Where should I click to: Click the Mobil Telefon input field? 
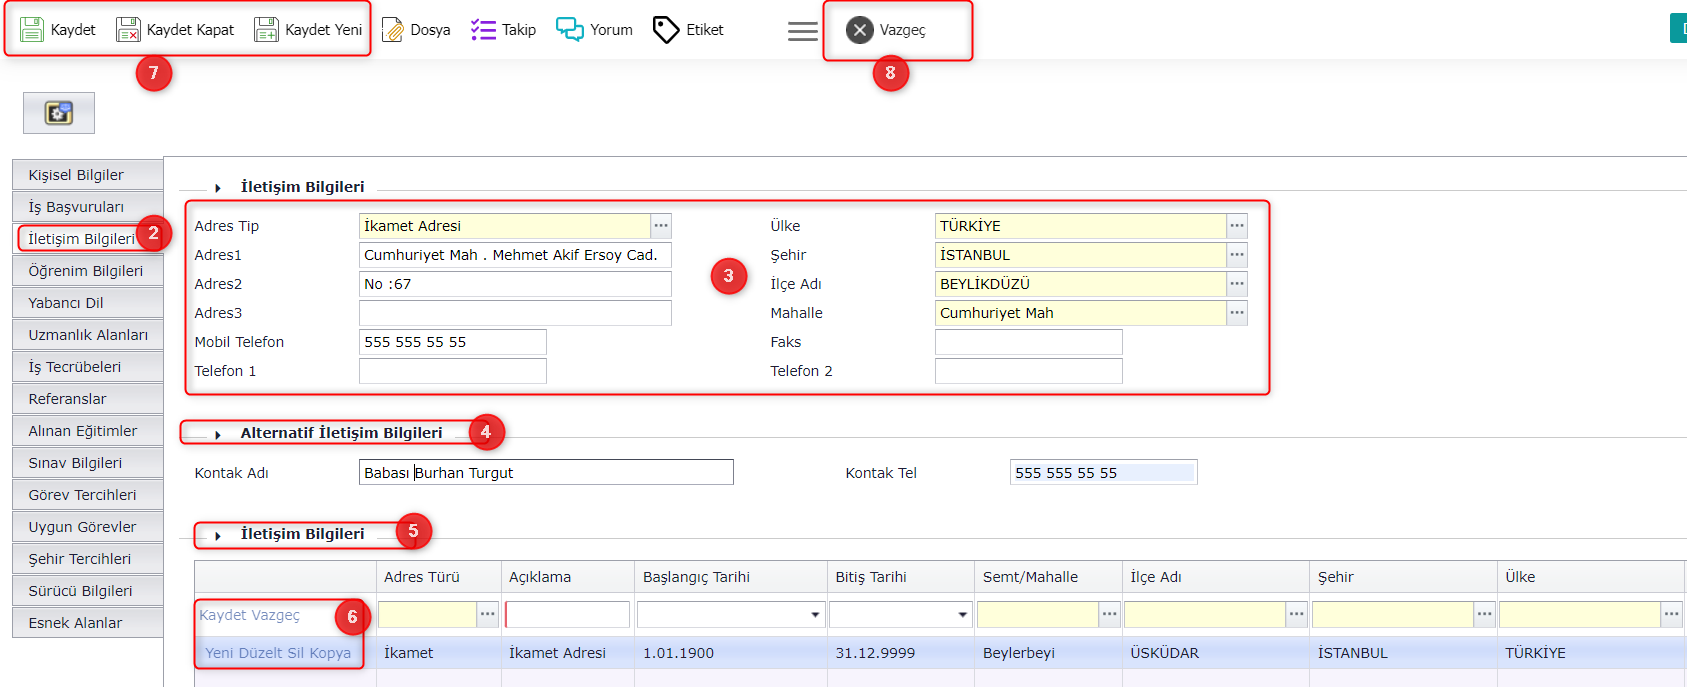coord(453,342)
